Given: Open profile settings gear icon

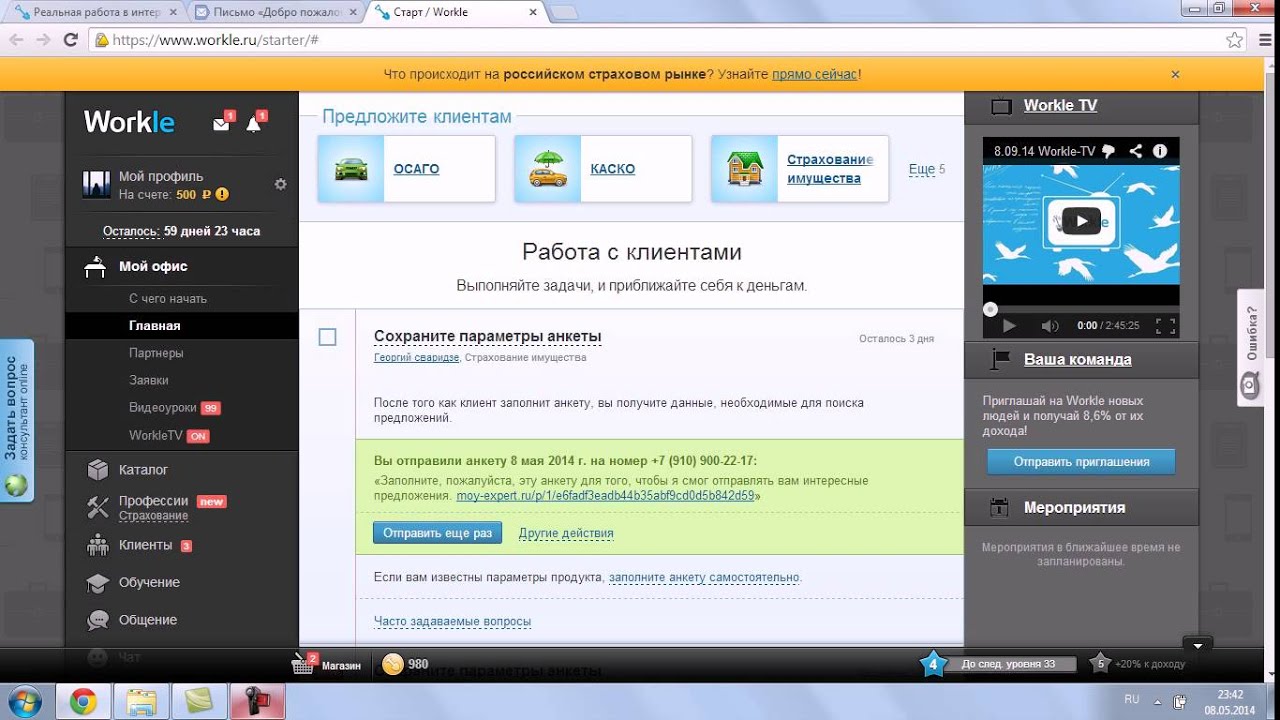Looking at the screenshot, I should click(x=281, y=184).
